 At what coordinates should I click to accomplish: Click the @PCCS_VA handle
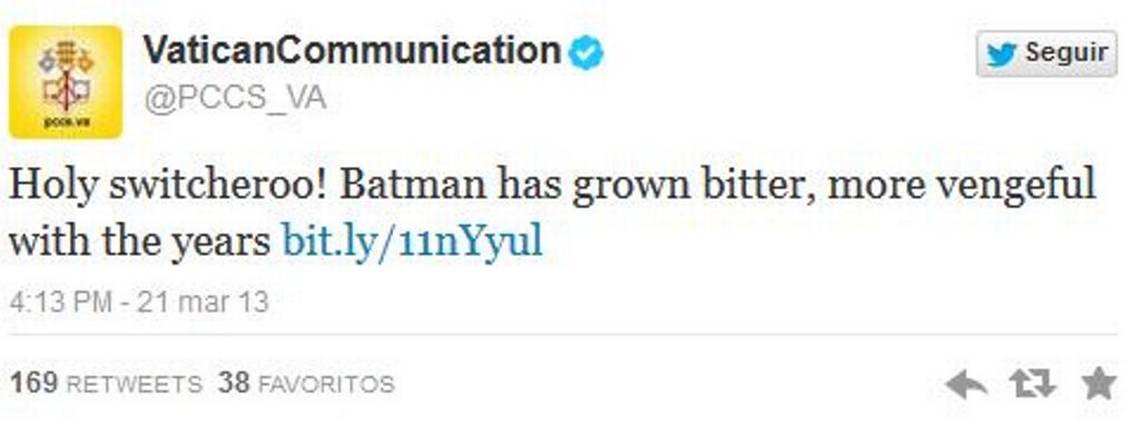click(234, 97)
